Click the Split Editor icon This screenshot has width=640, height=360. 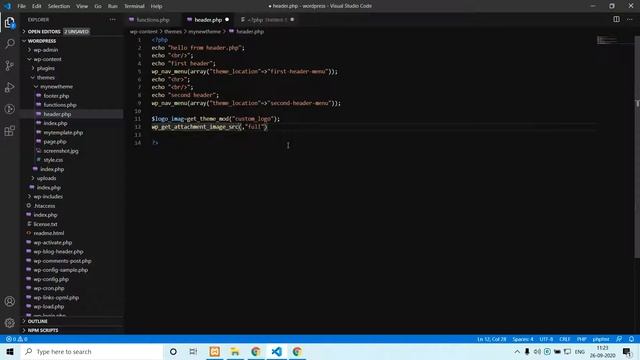point(616,19)
